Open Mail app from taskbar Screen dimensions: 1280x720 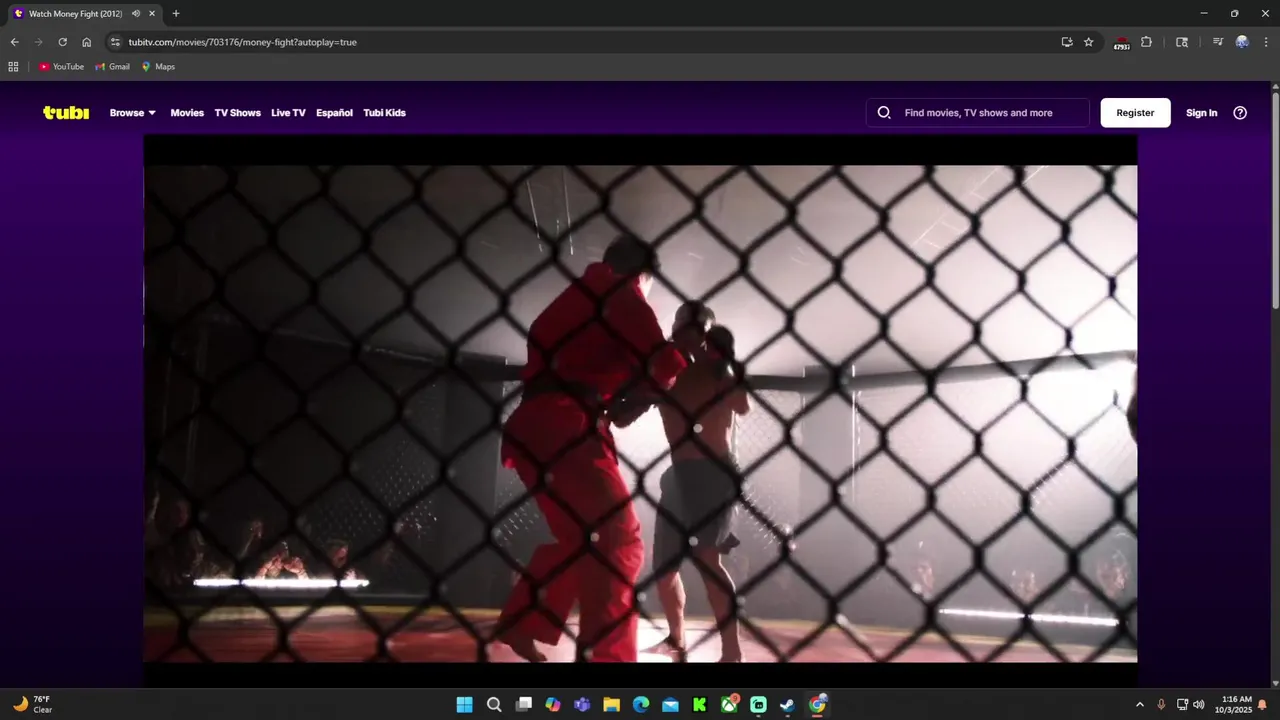tap(670, 704)
